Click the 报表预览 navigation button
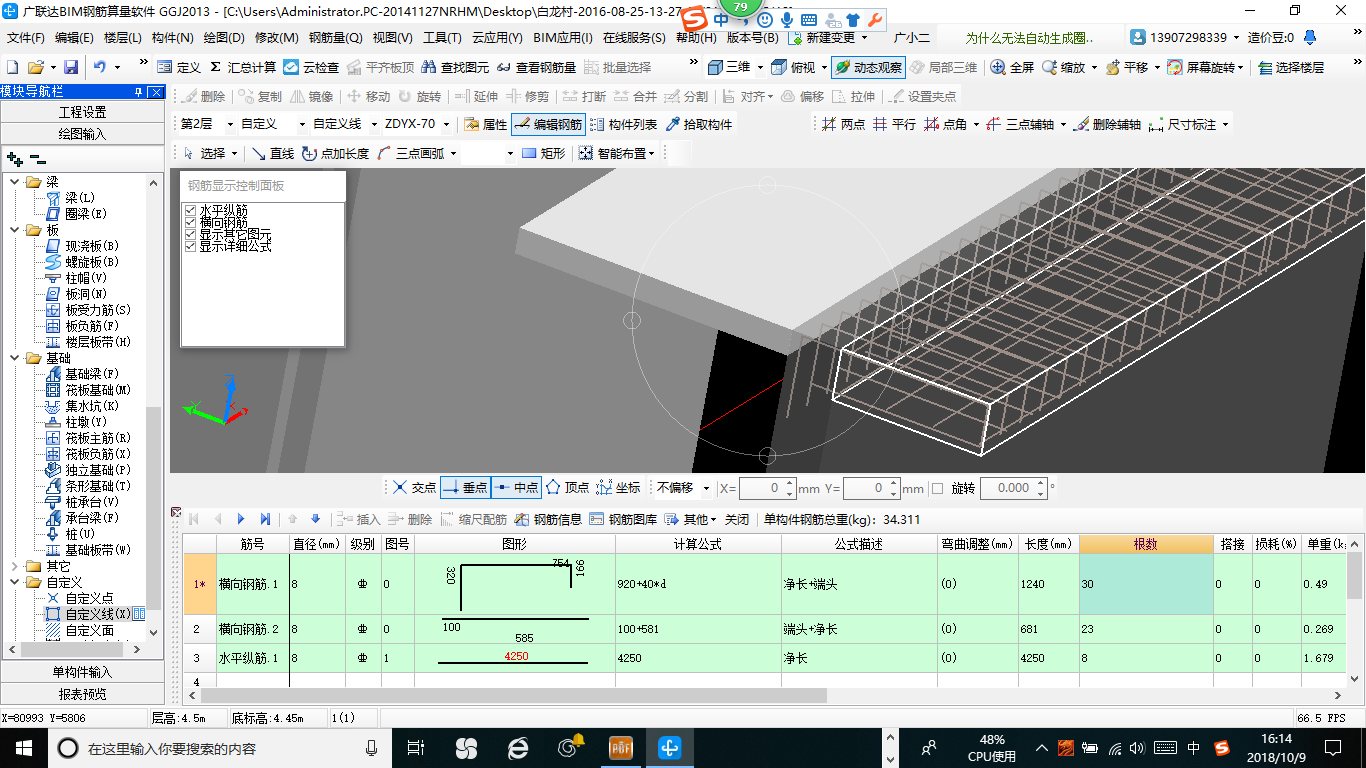The image size is (1366, 768). click(82, 694)
